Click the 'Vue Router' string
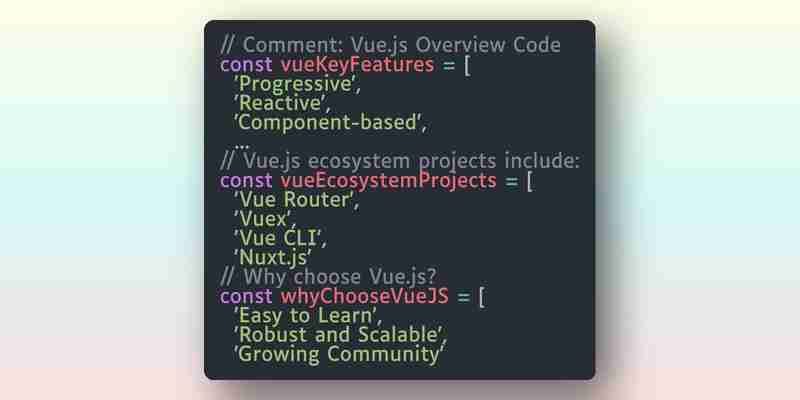Viewport: 800px width, 400px height. 293,200
